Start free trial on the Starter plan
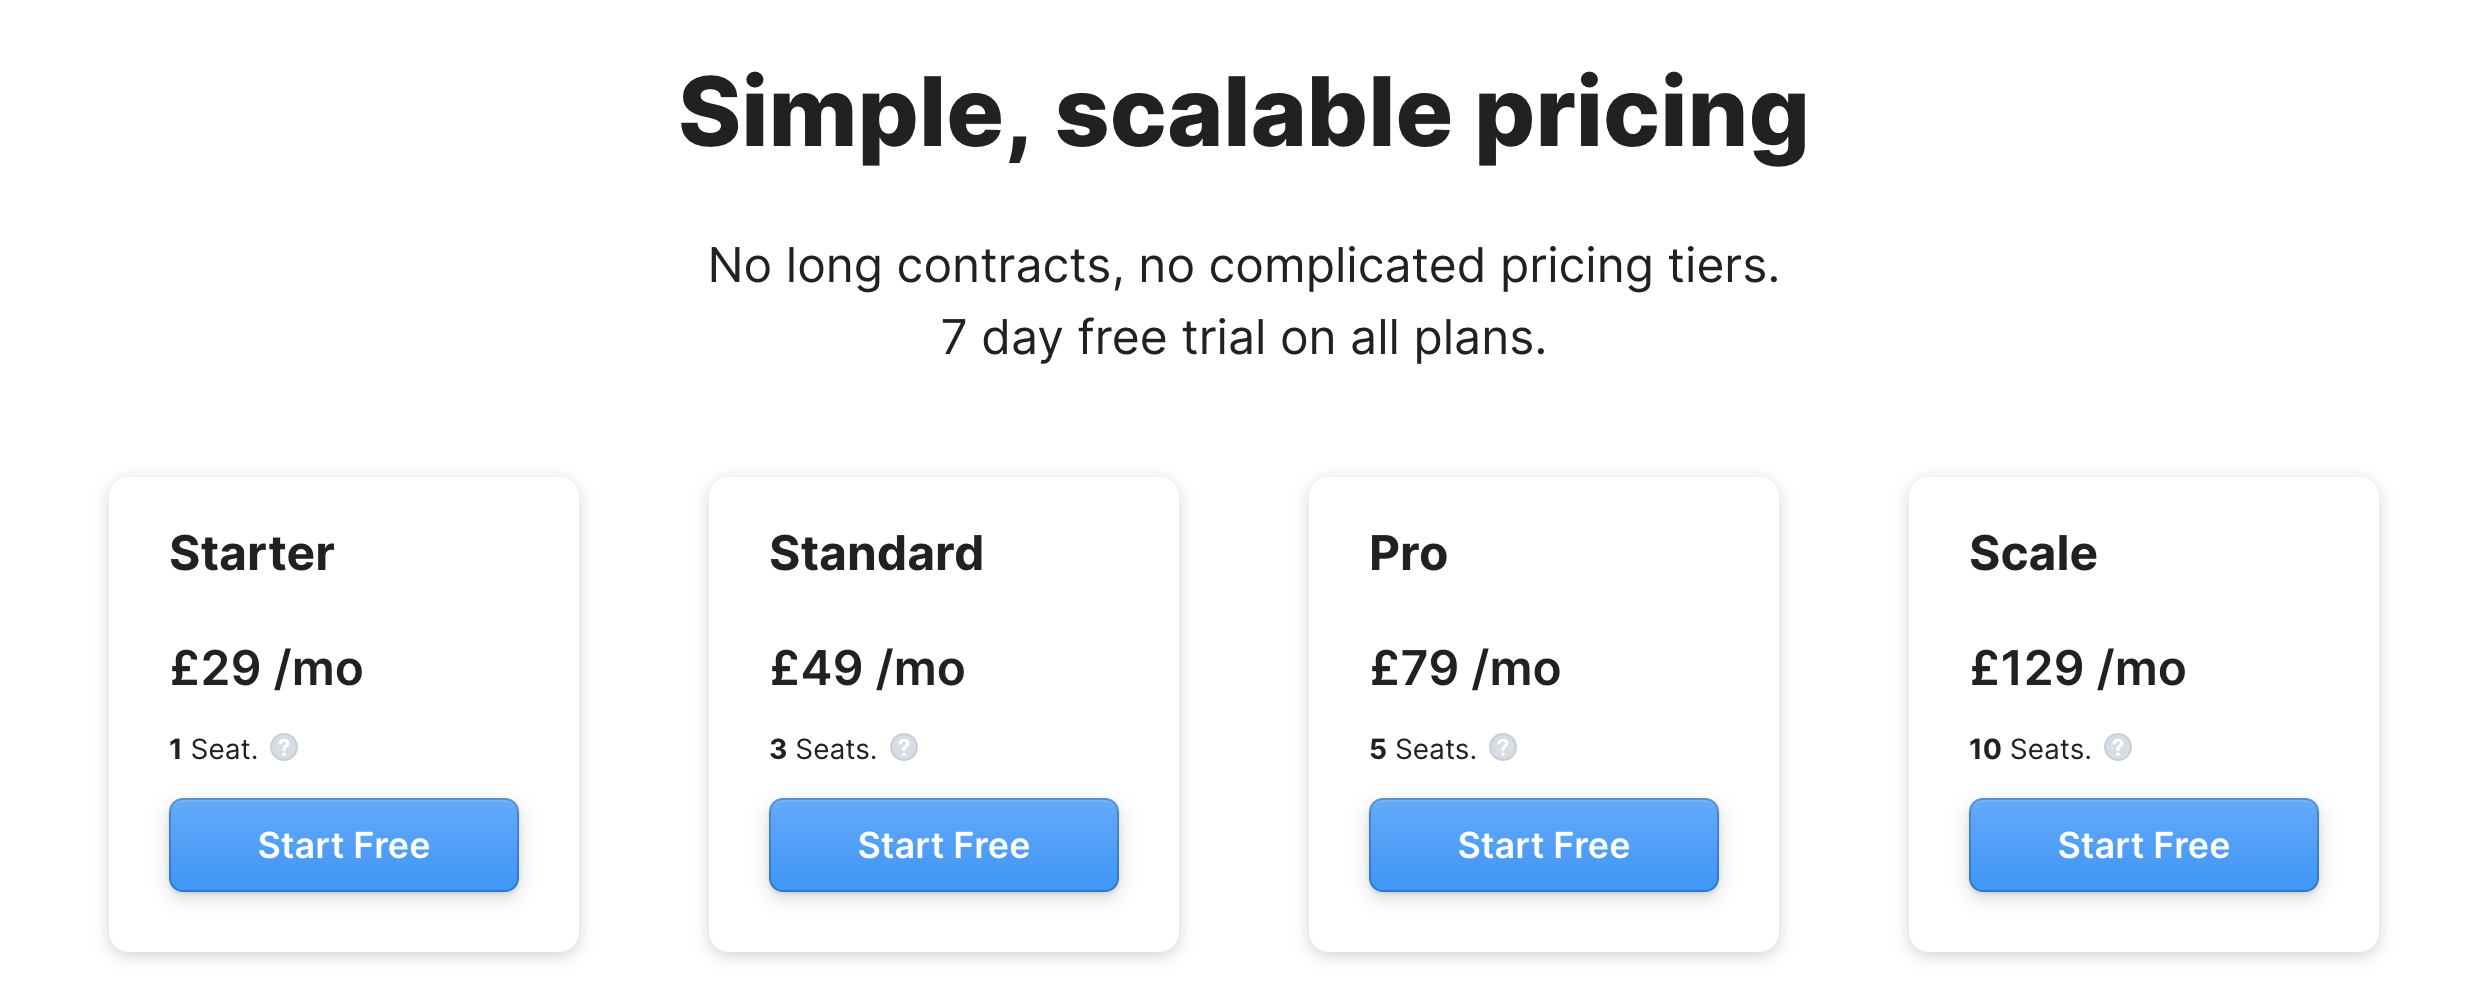Viewport: 2481px width, 987px height. tap(344, 845)
